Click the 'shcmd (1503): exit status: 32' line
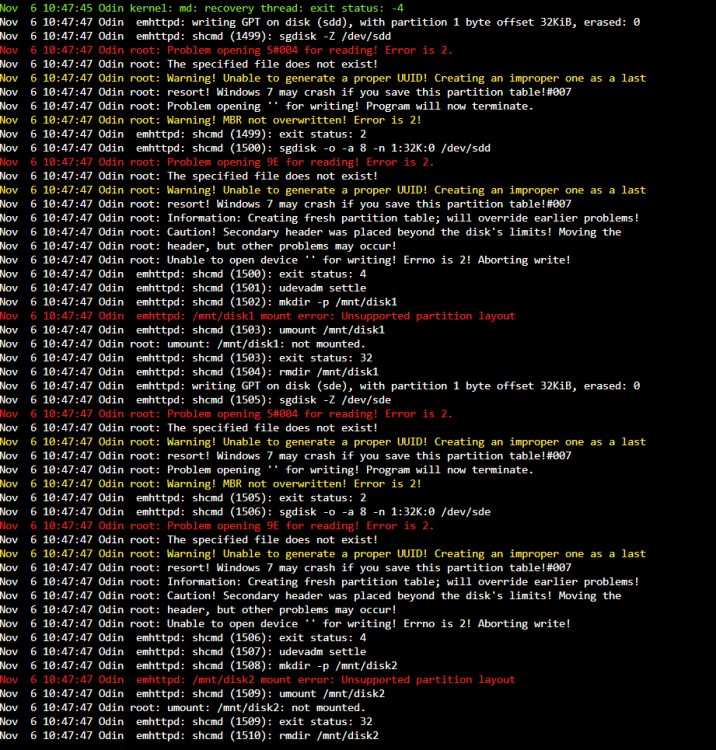The image size is (716, 750). (187, 358)
